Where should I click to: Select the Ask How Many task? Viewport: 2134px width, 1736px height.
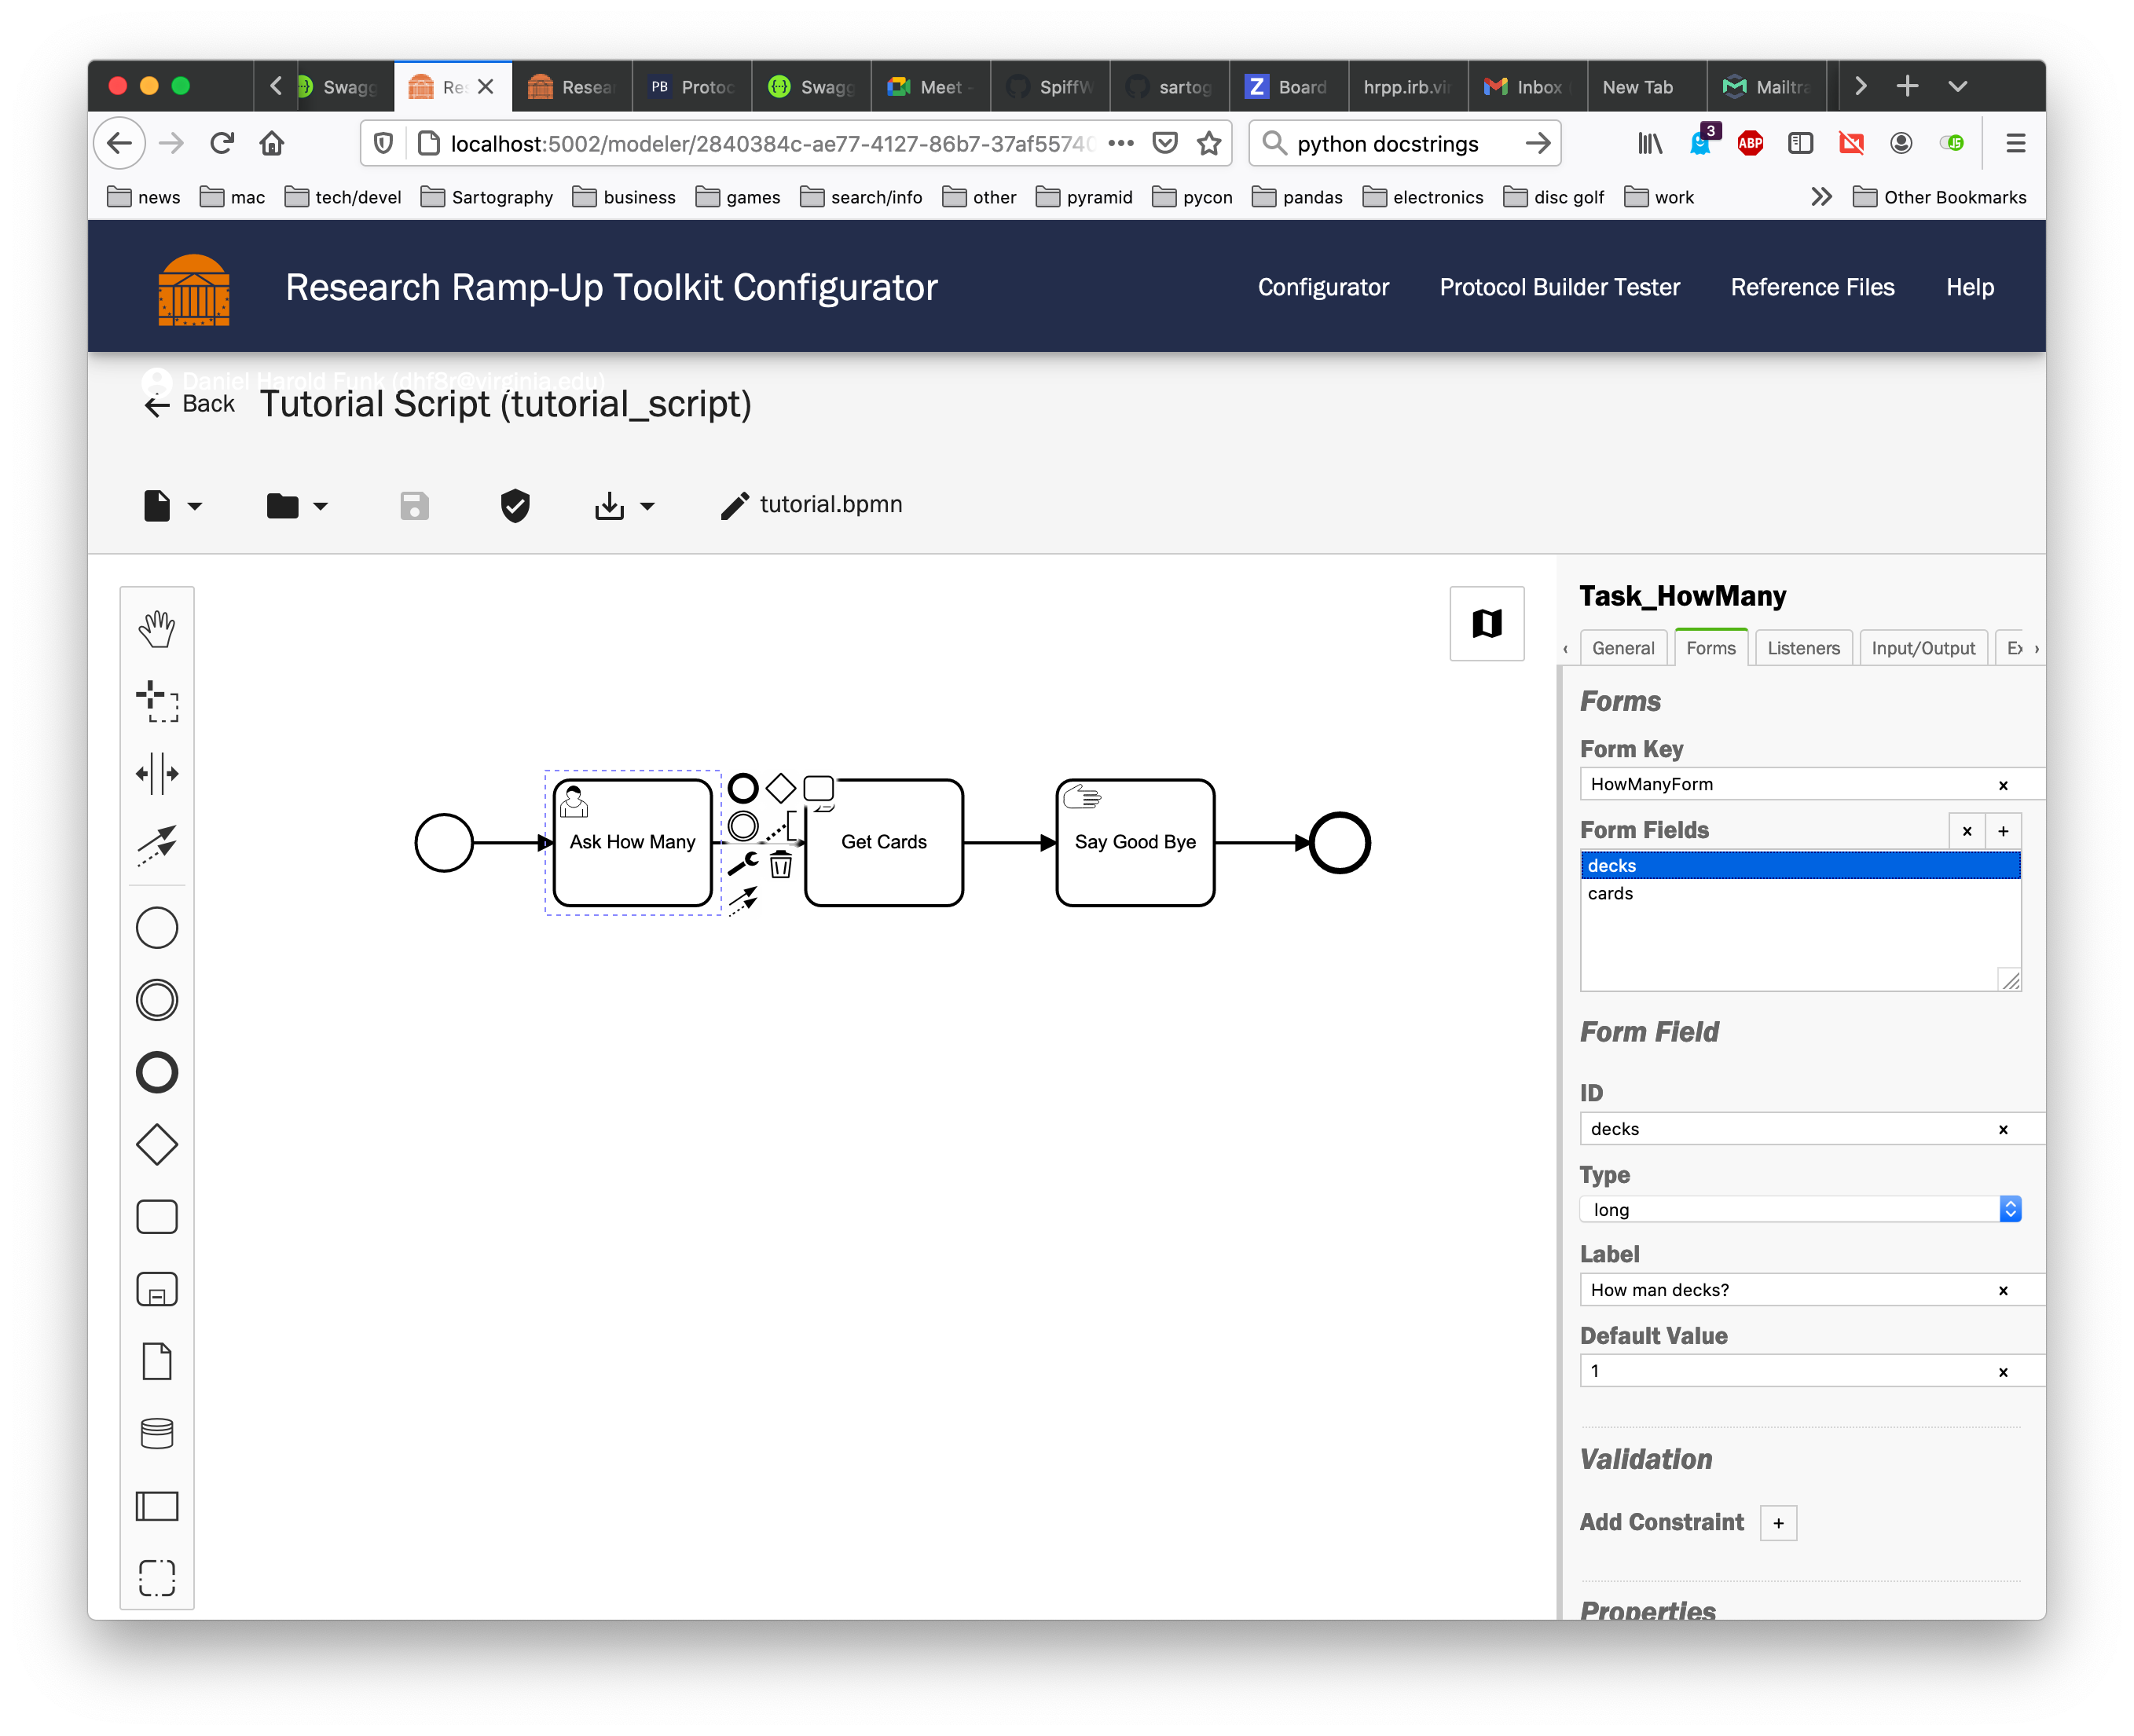click(x=632, y=842)
